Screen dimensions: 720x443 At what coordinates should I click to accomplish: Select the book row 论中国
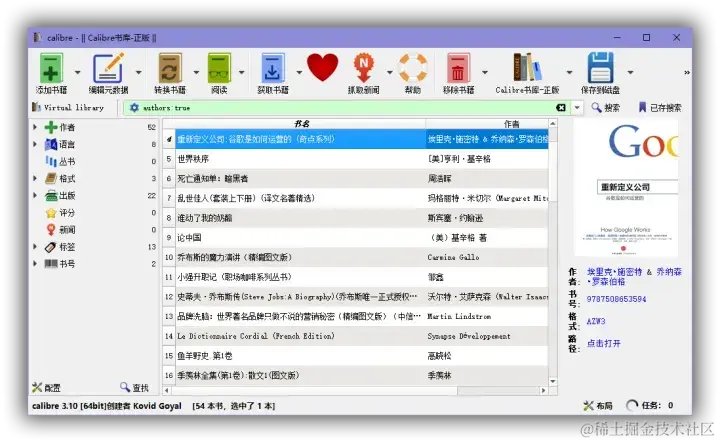tap(356, 238)
